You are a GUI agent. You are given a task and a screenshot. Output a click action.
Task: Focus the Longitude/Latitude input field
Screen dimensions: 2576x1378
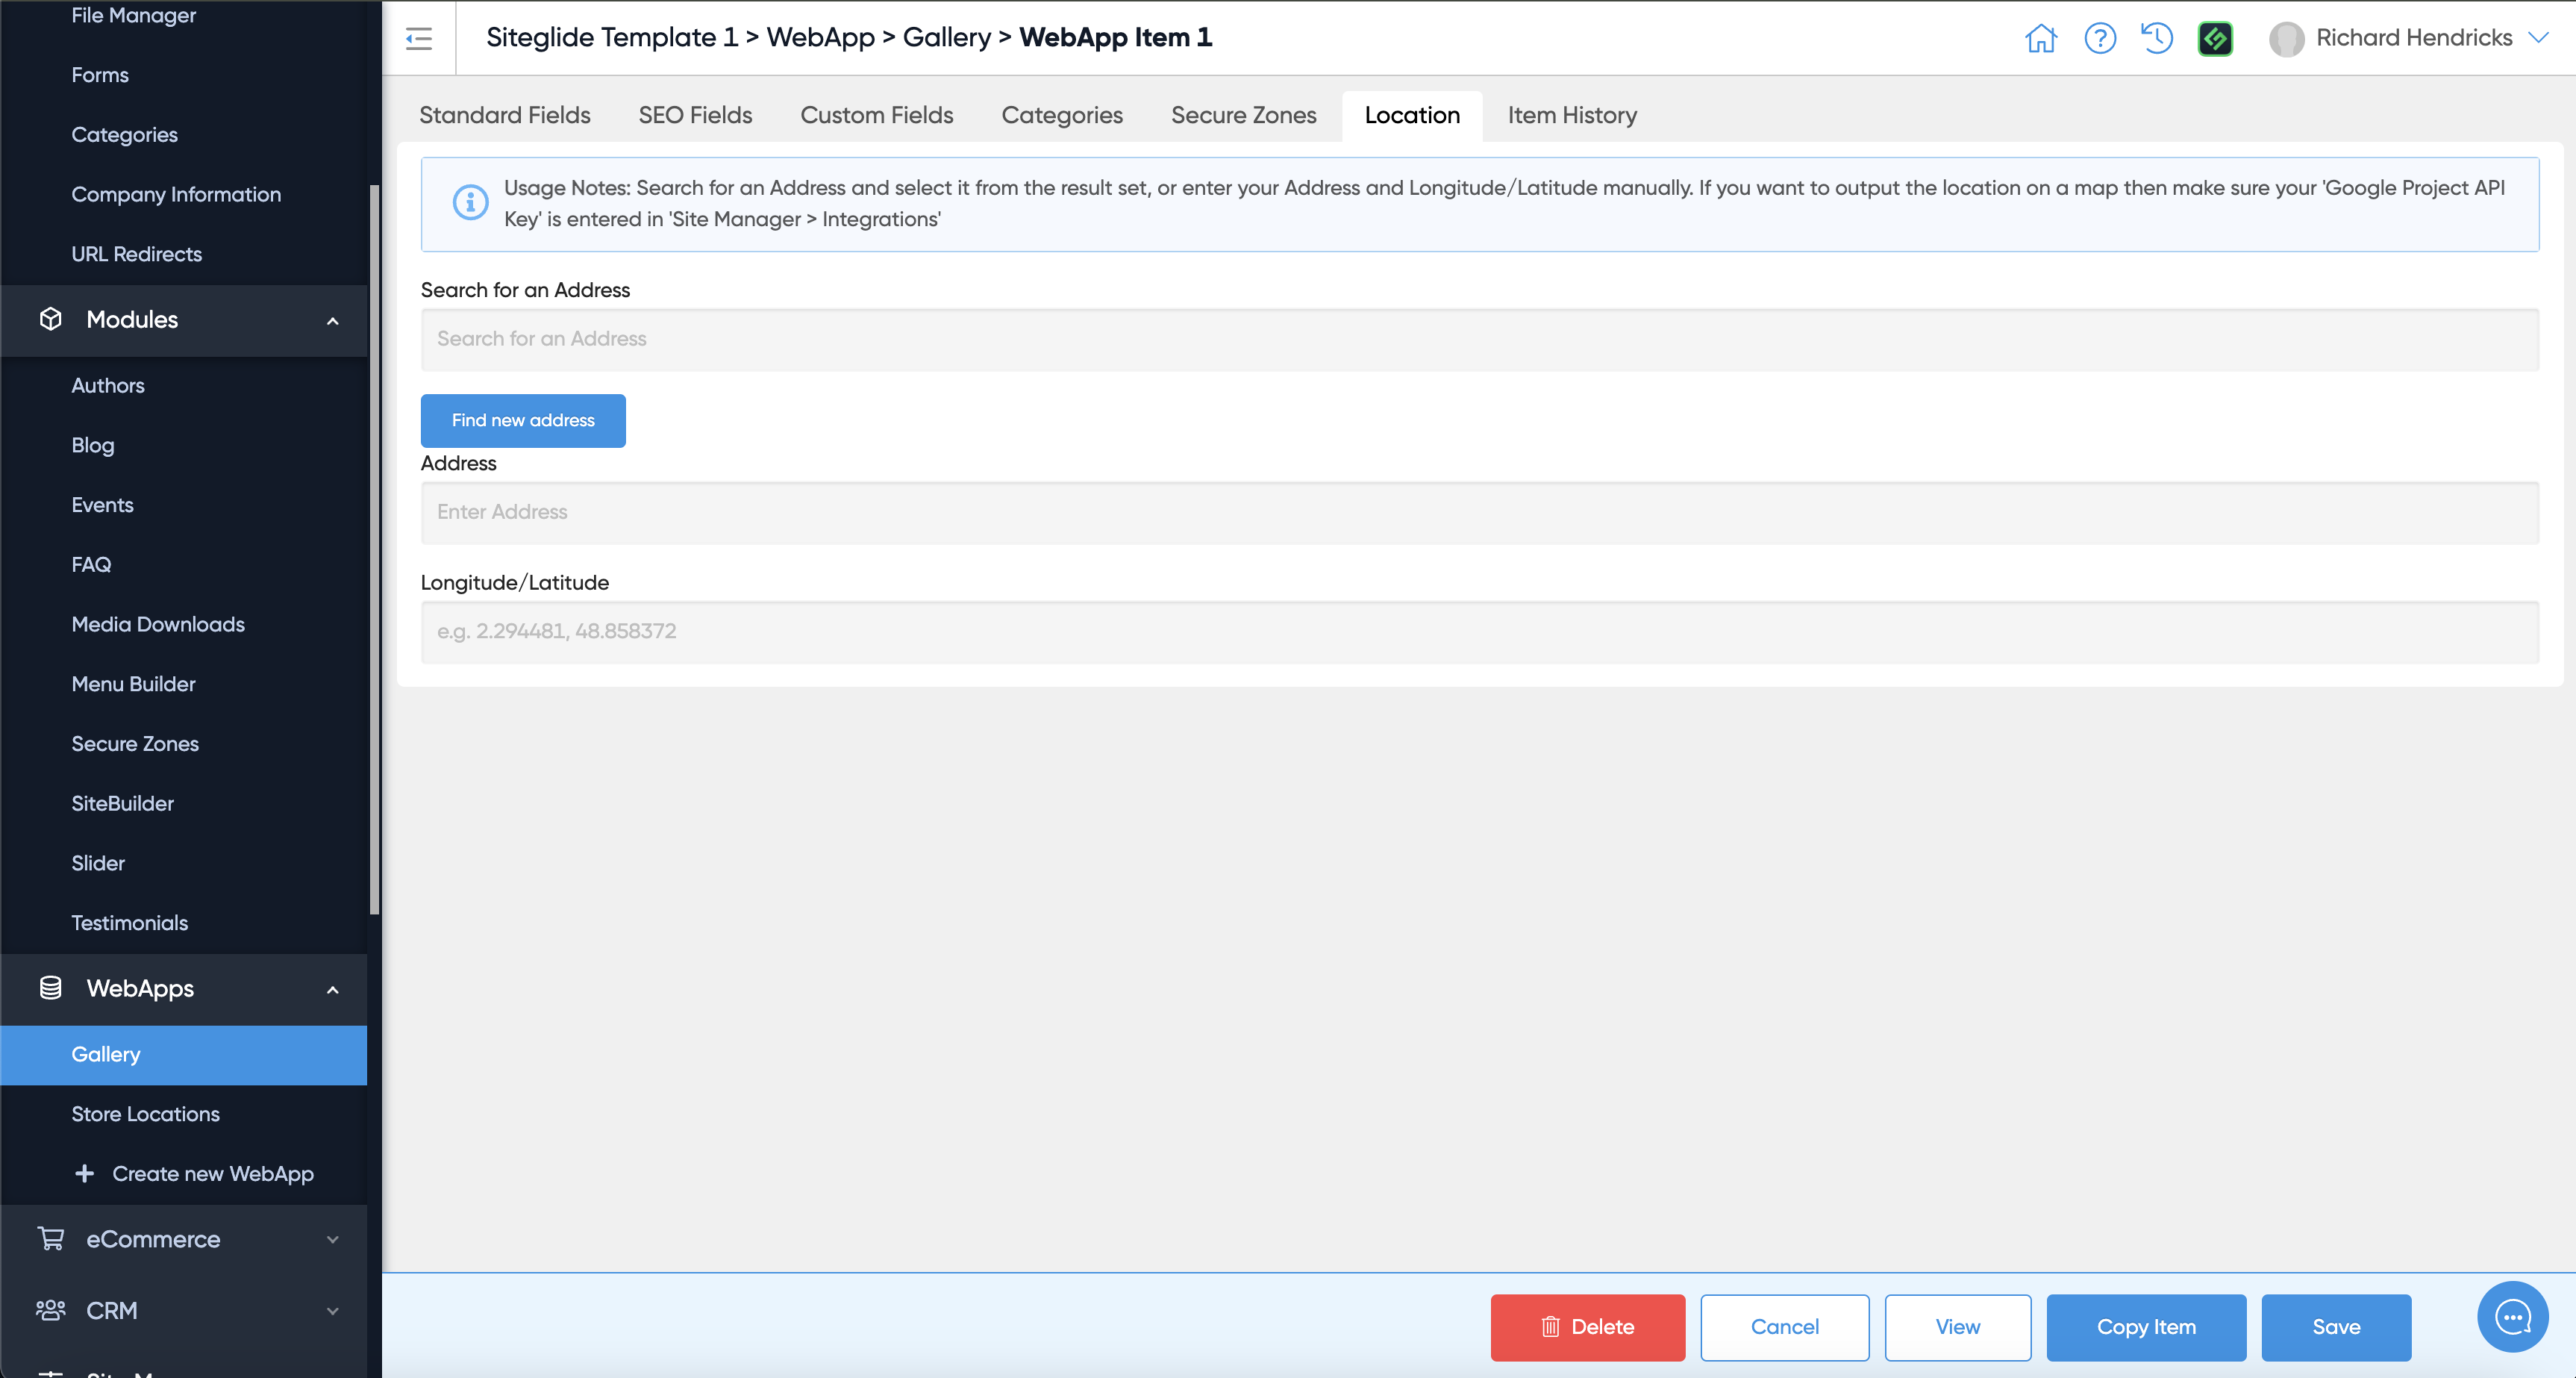1479,631
